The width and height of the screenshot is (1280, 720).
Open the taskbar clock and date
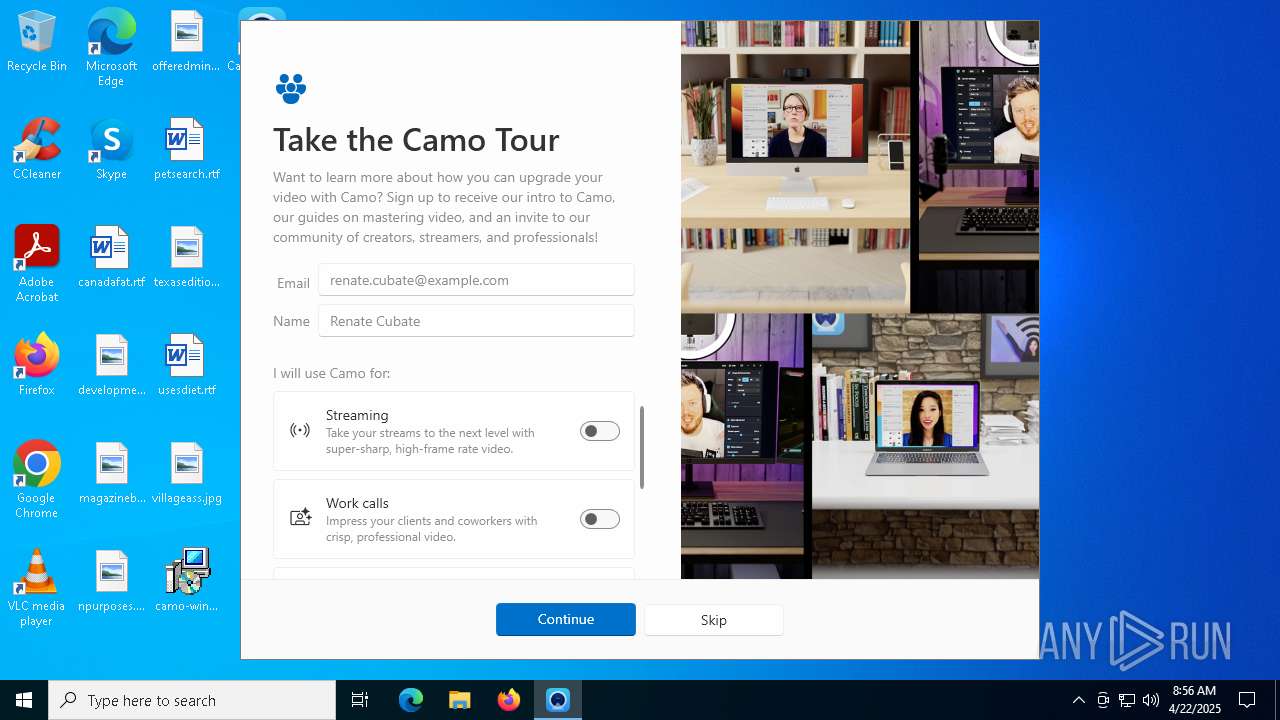[1195, 700]
